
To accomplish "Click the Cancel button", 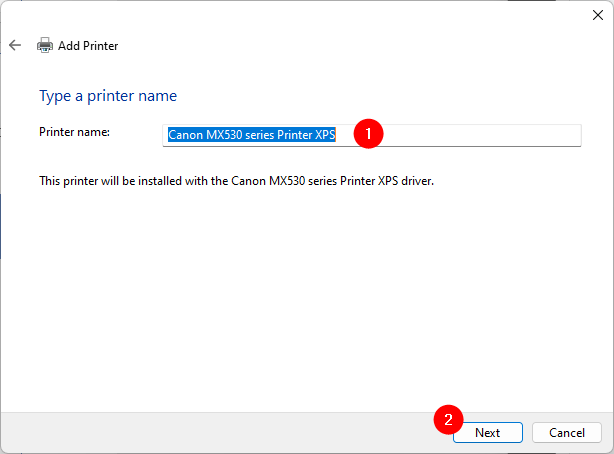I will (x=567, y=432).
